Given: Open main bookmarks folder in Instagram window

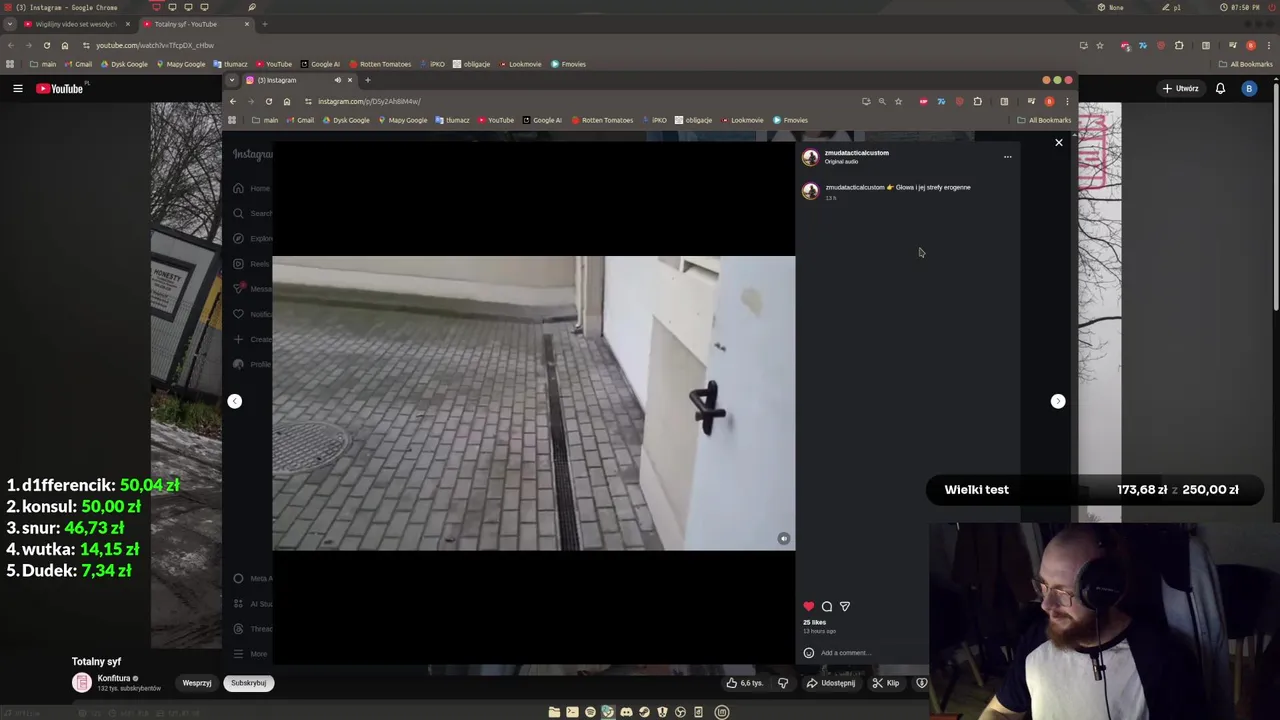Looking at the screenshot, I should [265, 120].
